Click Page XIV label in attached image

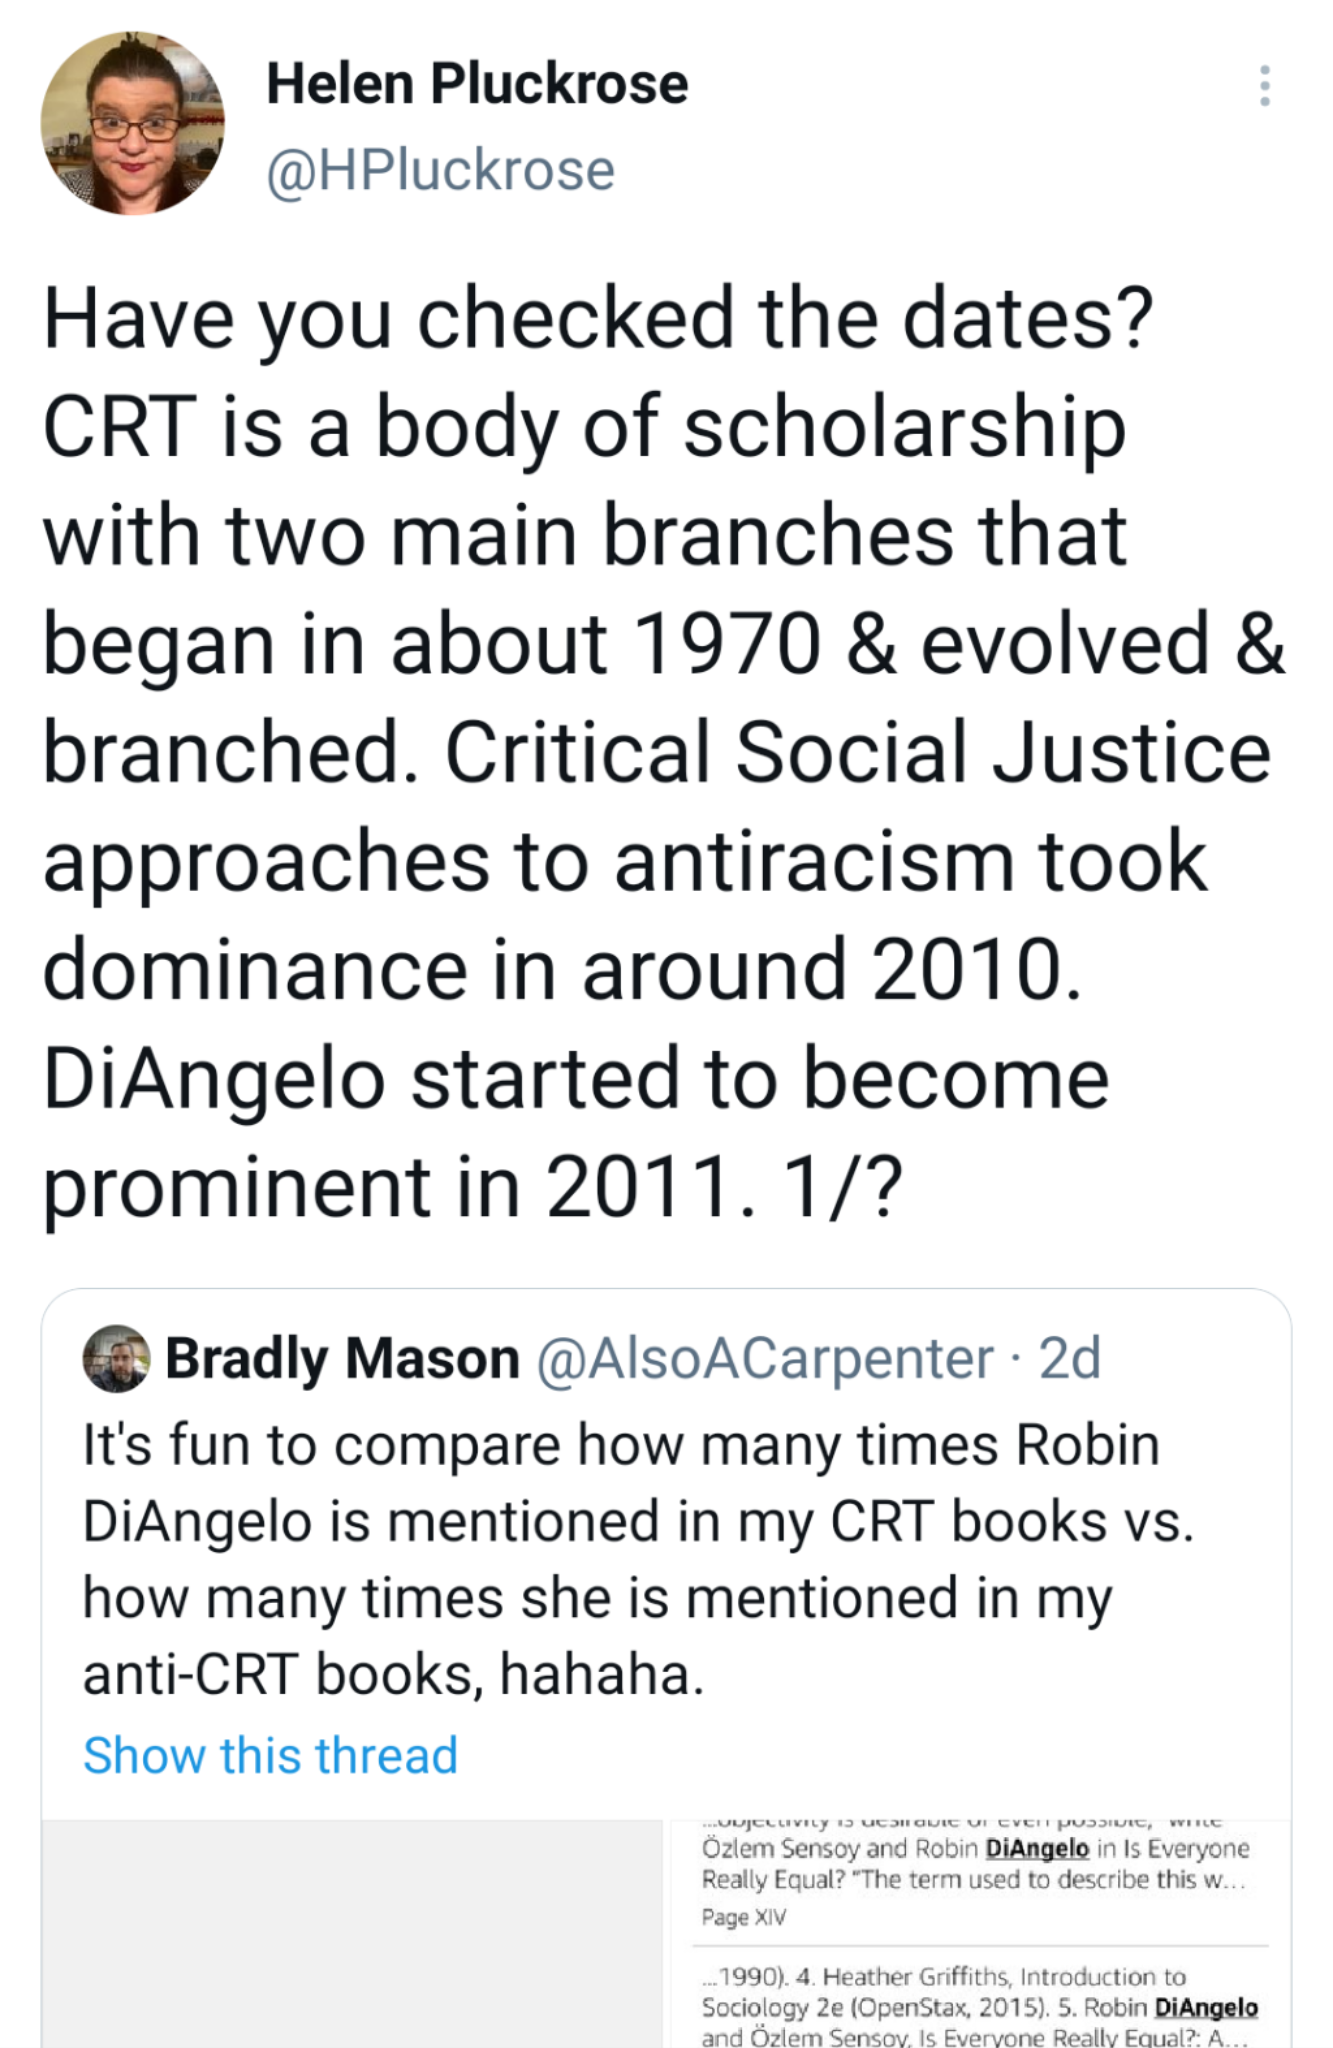click(743, 1917)
